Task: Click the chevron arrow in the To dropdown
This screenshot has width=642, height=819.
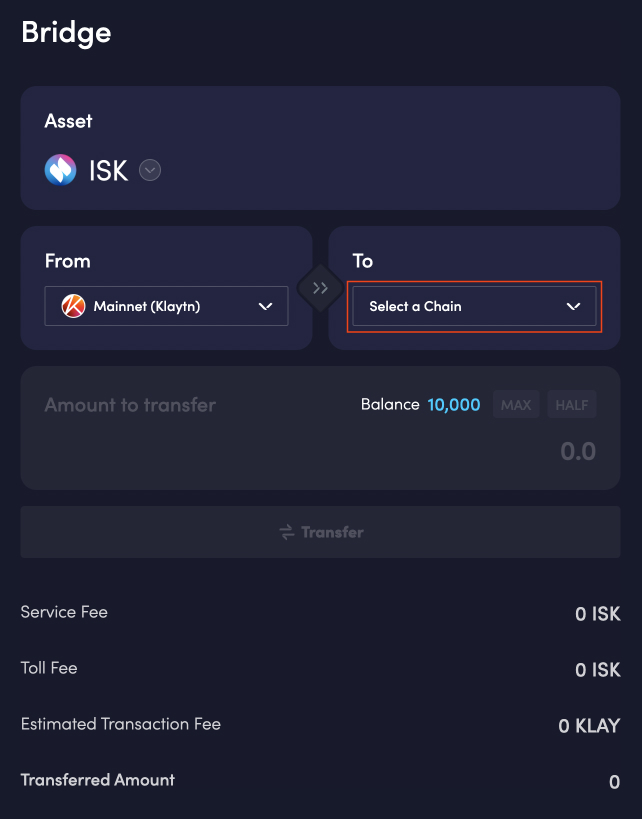Action: point(574,307)
